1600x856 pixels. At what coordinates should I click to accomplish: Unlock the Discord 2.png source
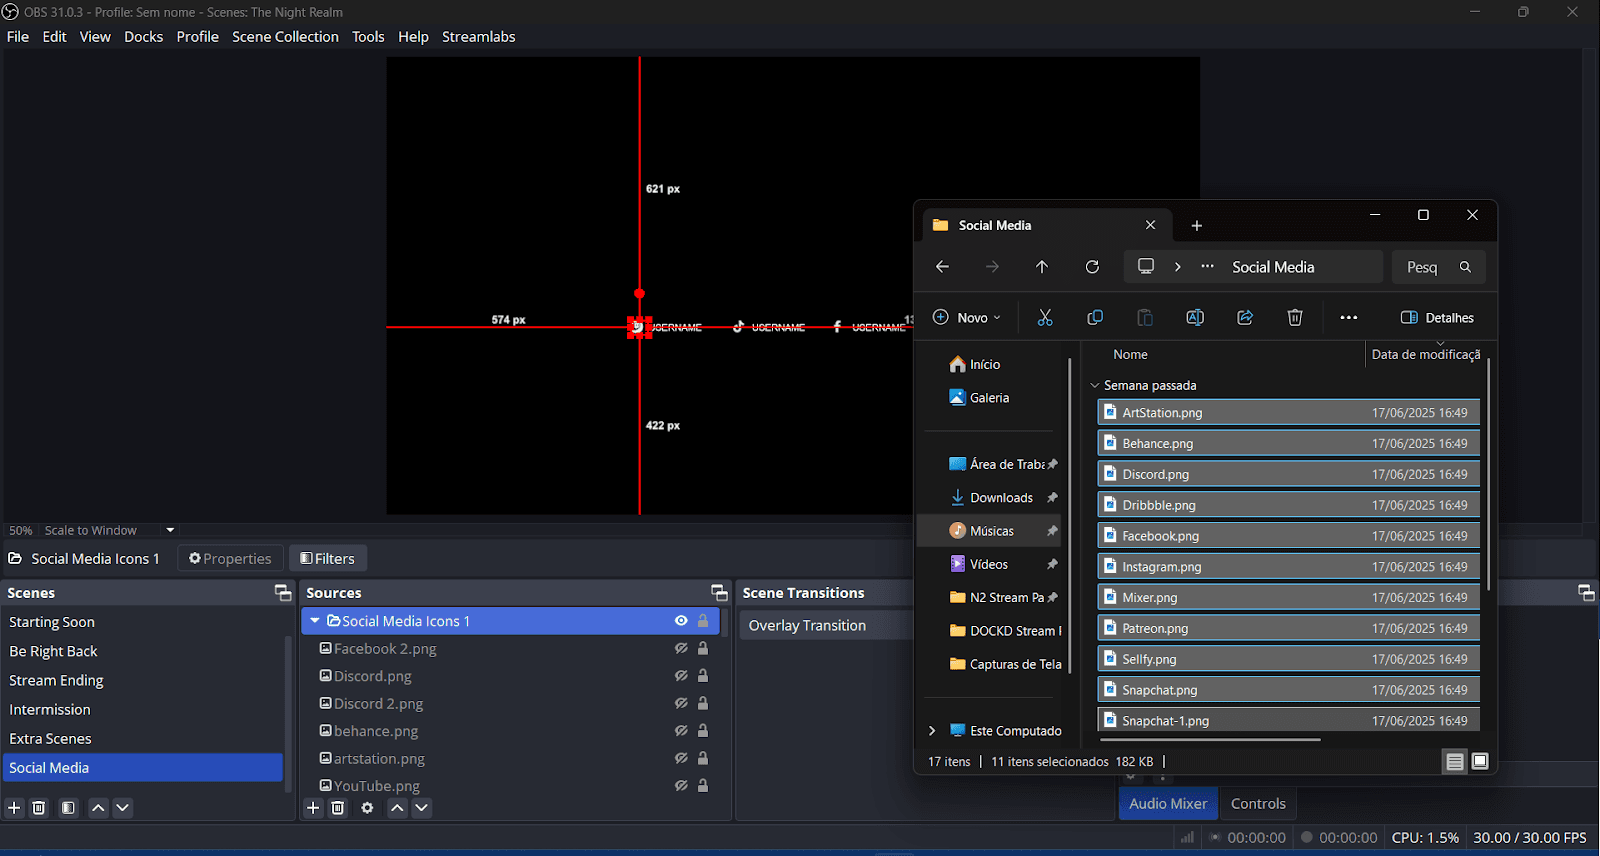pos(703,703)
